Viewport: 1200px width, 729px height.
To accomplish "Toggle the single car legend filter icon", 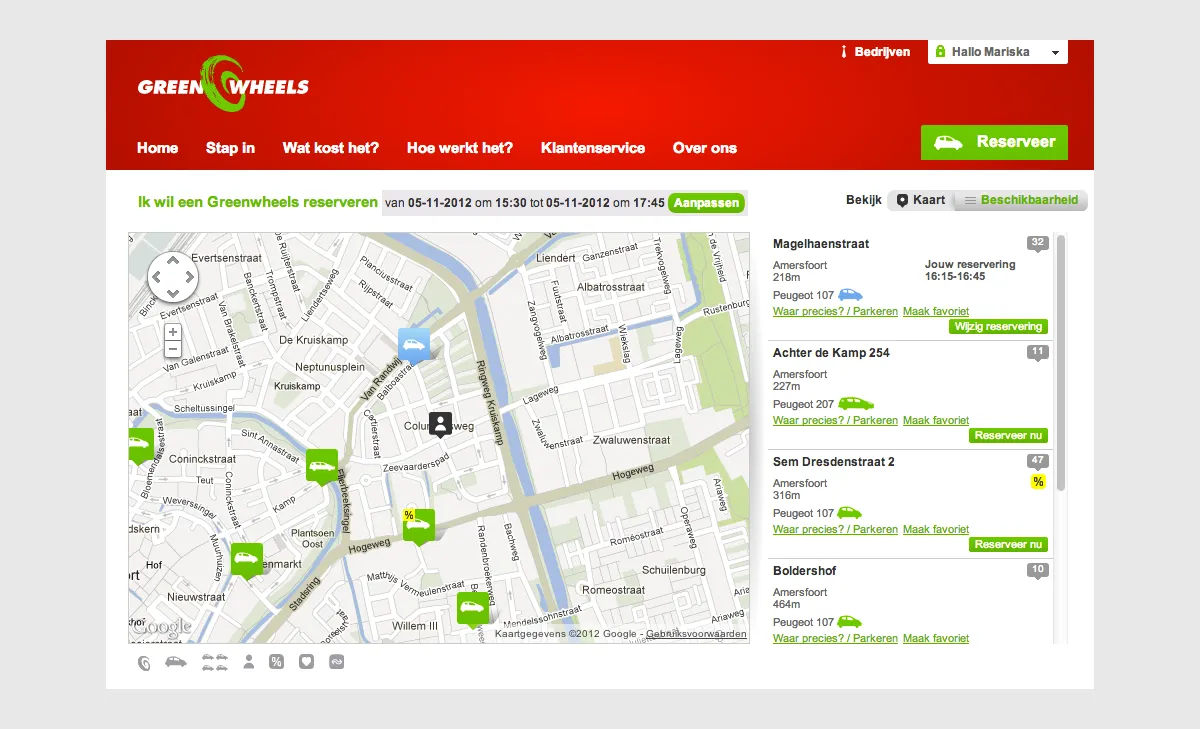I will tap(176, 661).
